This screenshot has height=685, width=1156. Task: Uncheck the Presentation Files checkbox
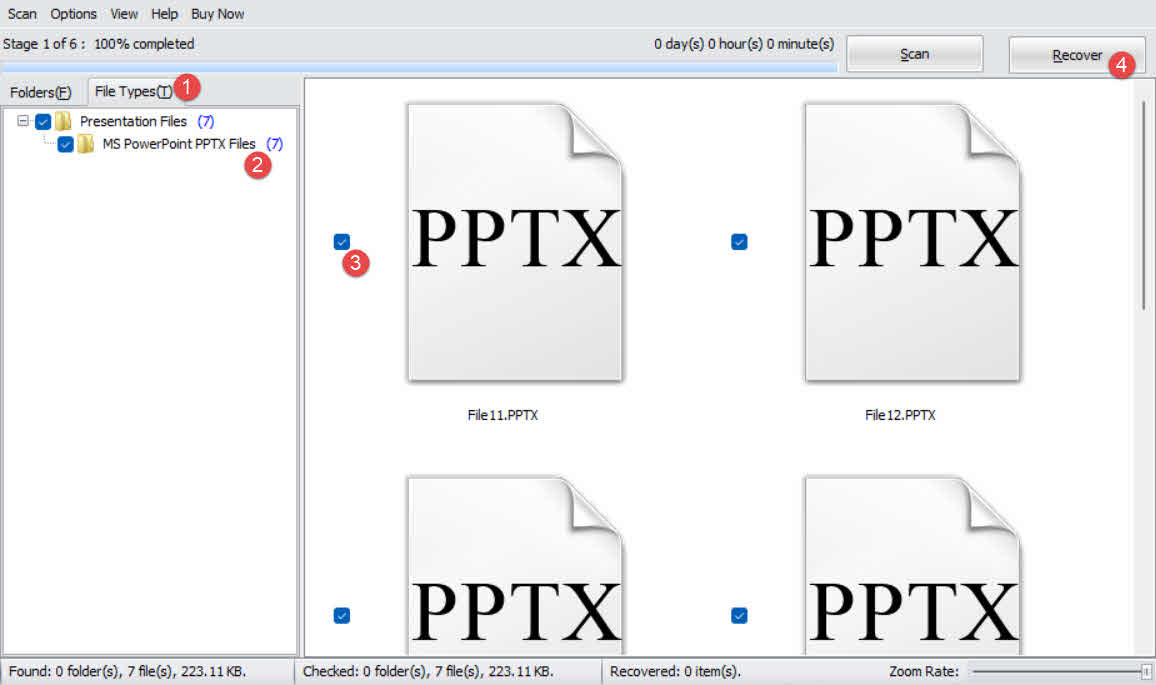tap(43, 122)
